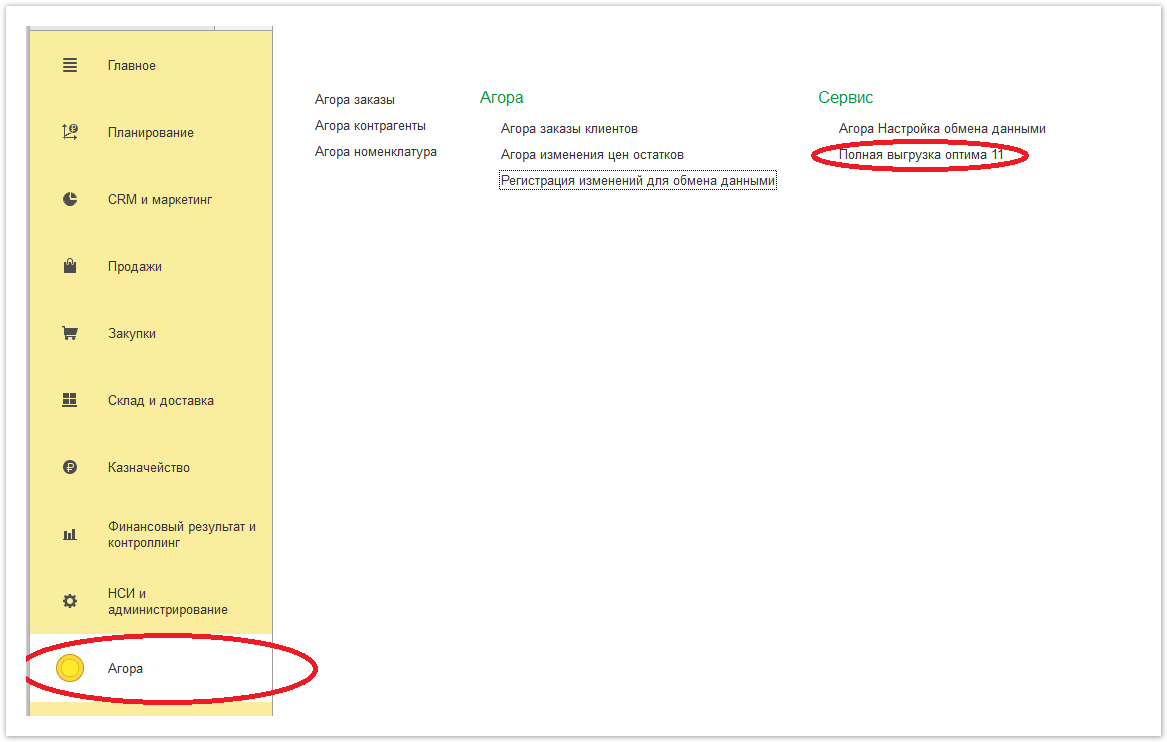Click the CRM и маркетинг pie icon
1167x742 pixels.
(x=70, y=199)
